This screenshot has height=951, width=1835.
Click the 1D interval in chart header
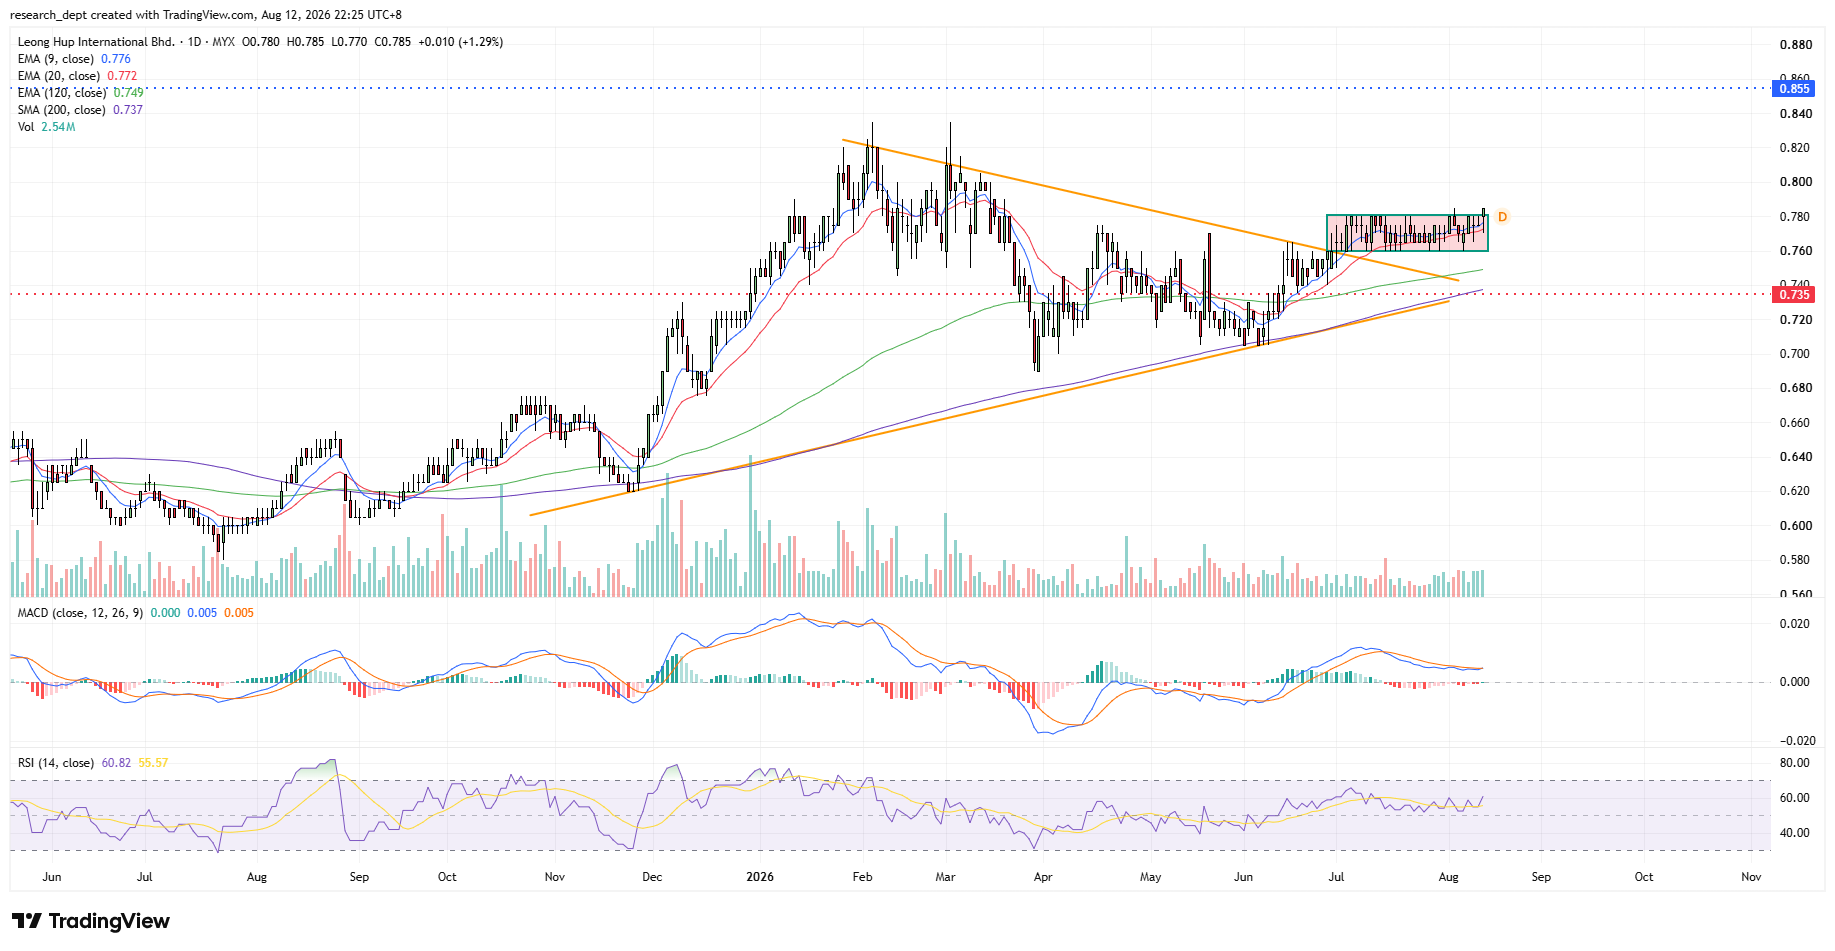194,42
